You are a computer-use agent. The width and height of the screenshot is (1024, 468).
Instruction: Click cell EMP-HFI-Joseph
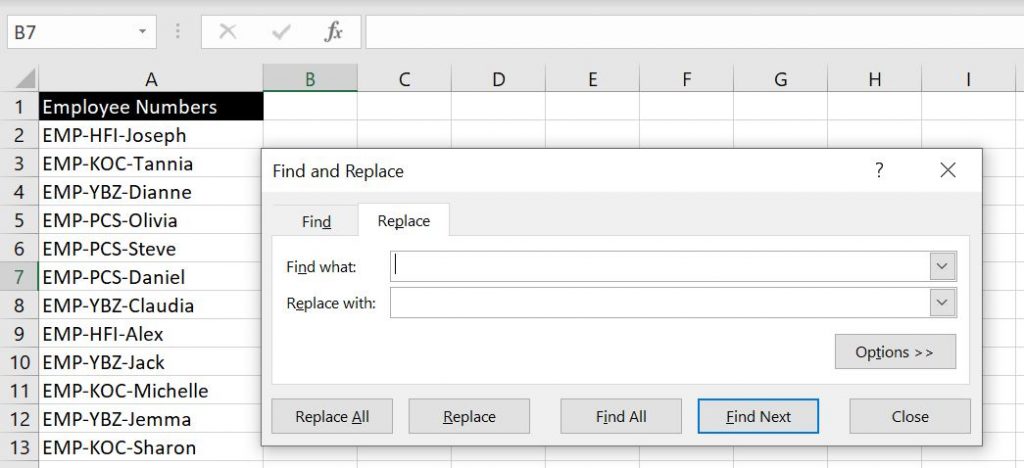click(151, 135)
